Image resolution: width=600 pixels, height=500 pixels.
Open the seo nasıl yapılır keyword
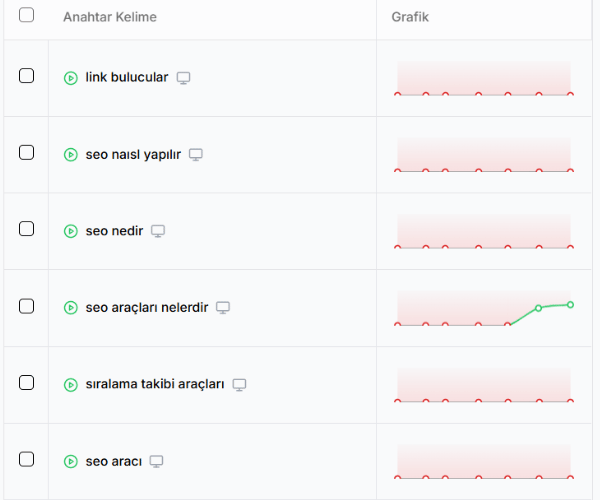[133, 155]
